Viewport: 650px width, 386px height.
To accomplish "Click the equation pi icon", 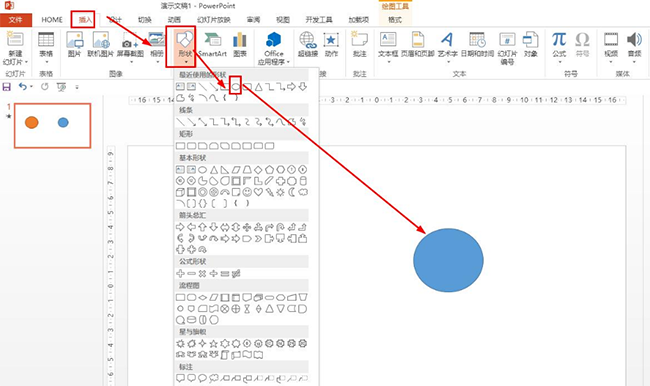I will coord(559,39).
